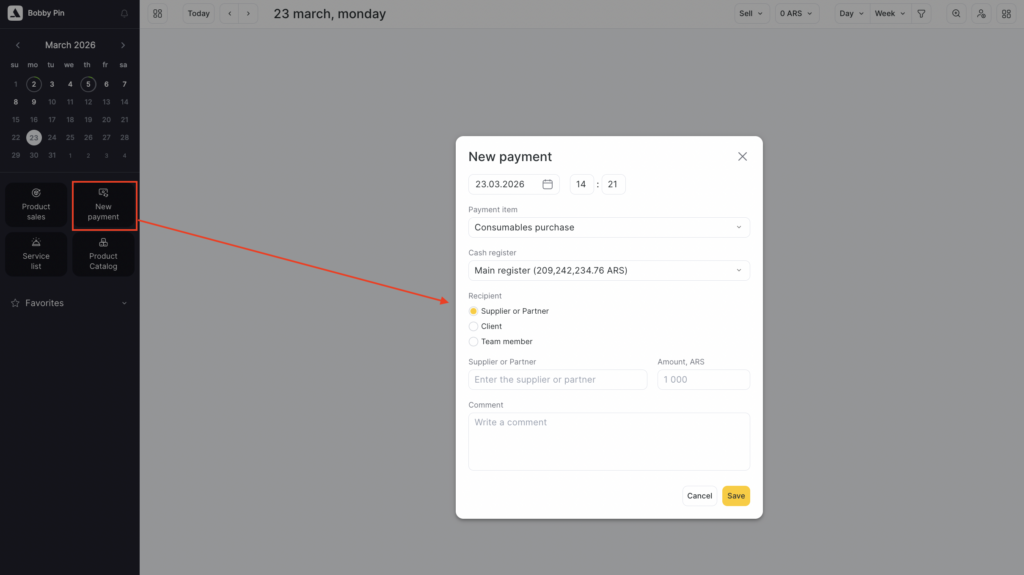Image resolution: width=1024 pixels, height=575 pixels.
Task: Go to next month in mini calendar
Action: 123,45
